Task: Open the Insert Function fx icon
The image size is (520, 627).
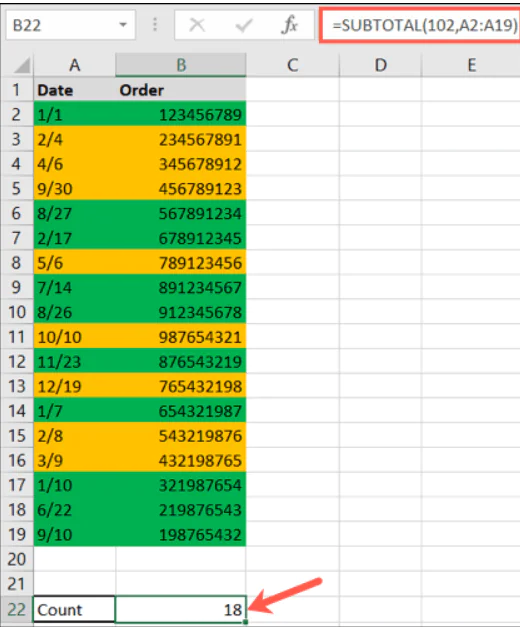Action: [290, 25]
